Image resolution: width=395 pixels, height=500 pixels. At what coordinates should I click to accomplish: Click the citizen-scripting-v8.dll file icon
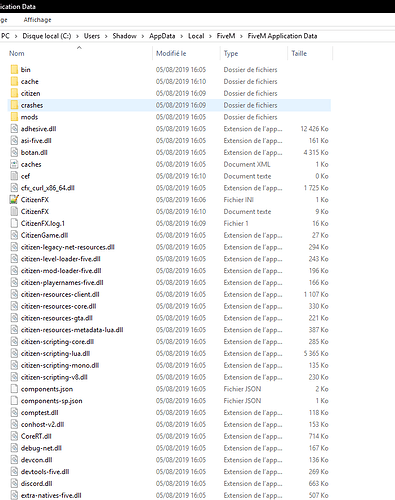pos(14,377)
